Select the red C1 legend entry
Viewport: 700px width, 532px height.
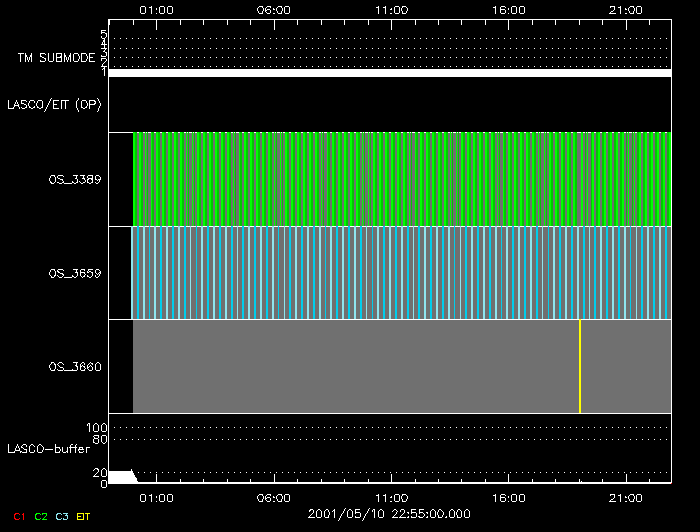(x=18, y=516)
